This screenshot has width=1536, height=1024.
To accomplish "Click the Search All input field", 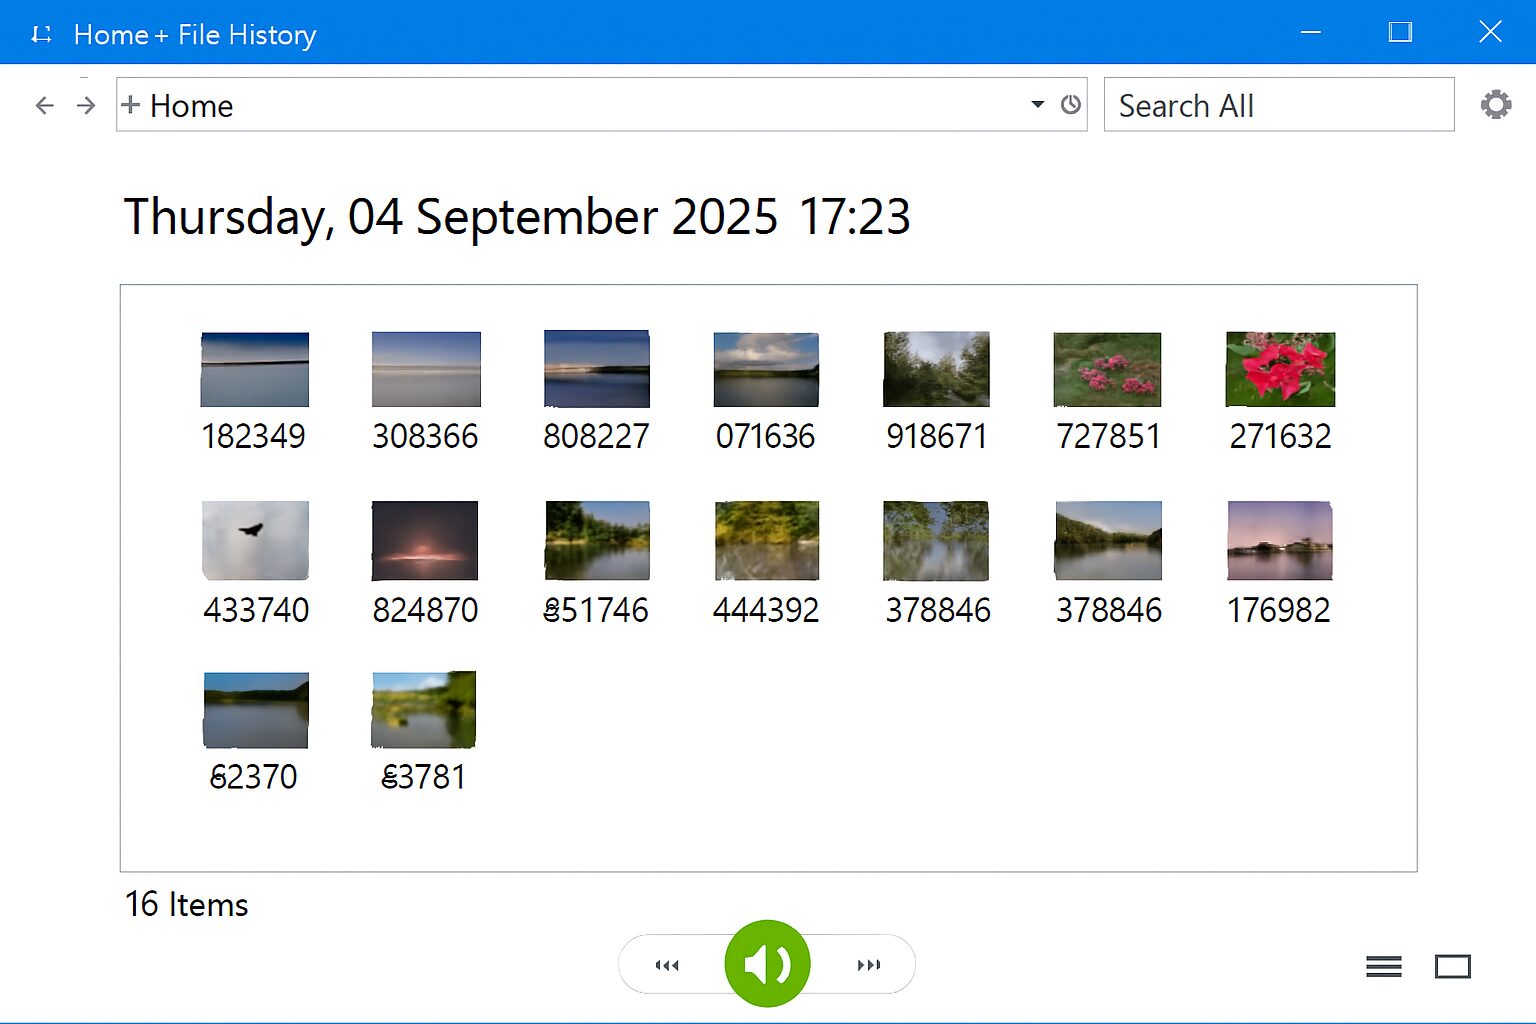I will (1278, 105).
